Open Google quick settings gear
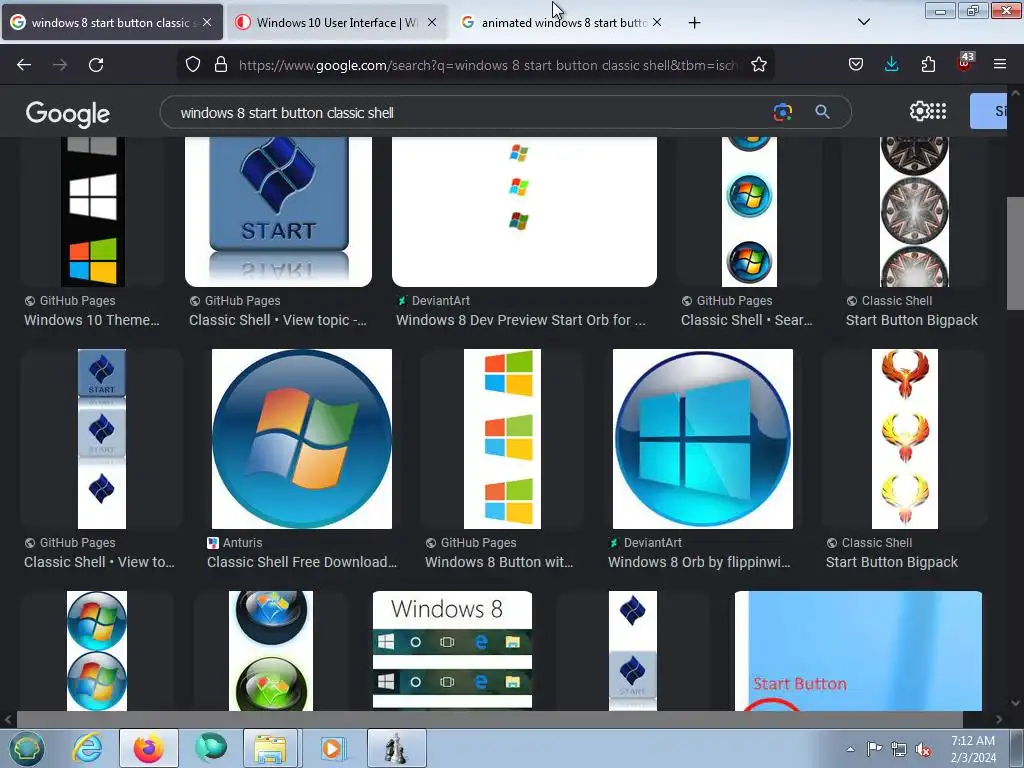Image resolution: width=1024 pixels, height=768 pixels. point(919,111)
